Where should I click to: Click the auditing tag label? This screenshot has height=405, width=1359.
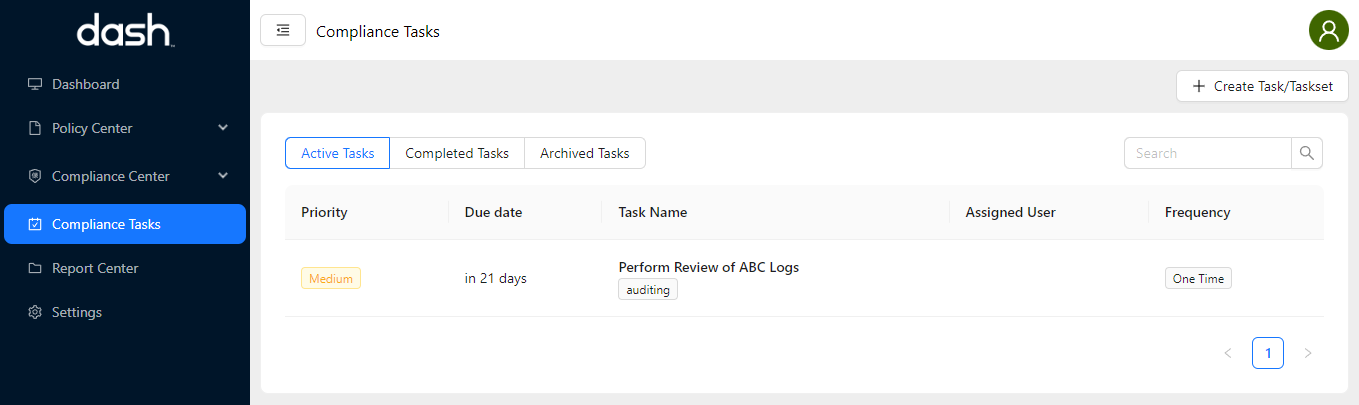[x=648, y=290]
